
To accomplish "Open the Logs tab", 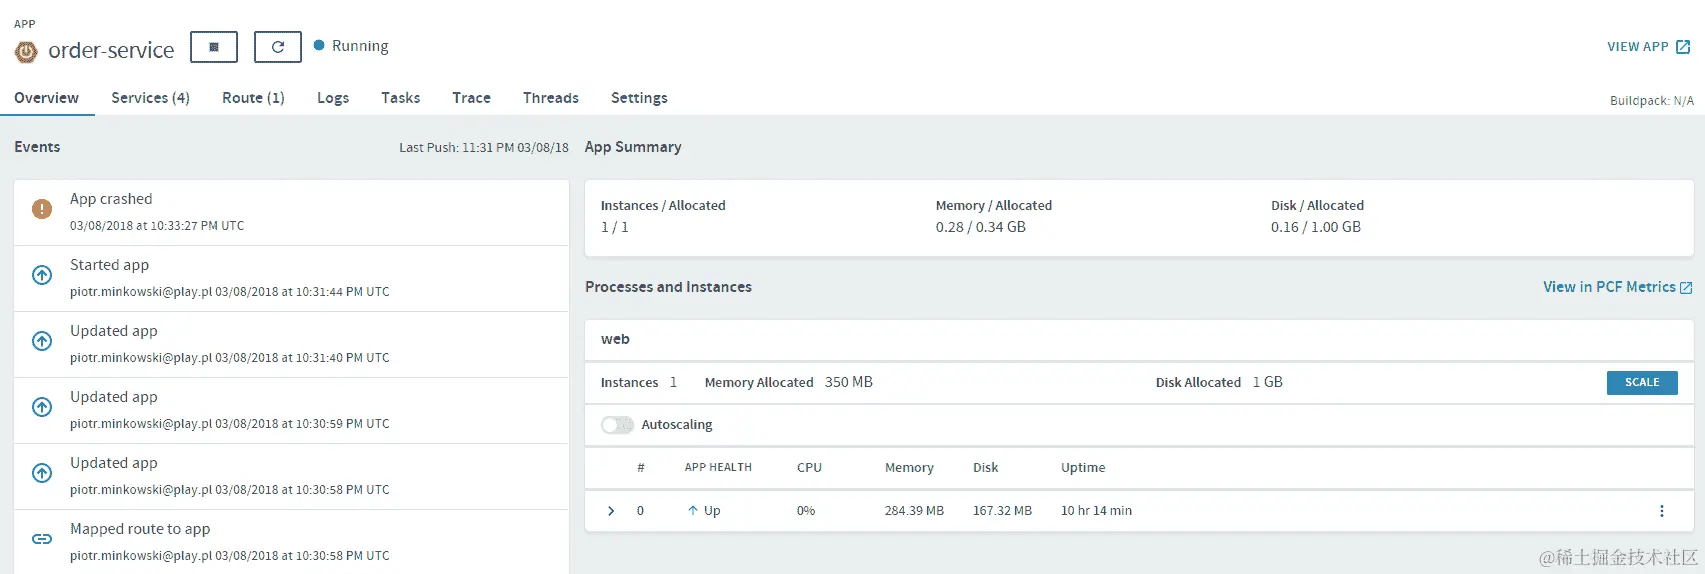I will (x=333, y=98).
